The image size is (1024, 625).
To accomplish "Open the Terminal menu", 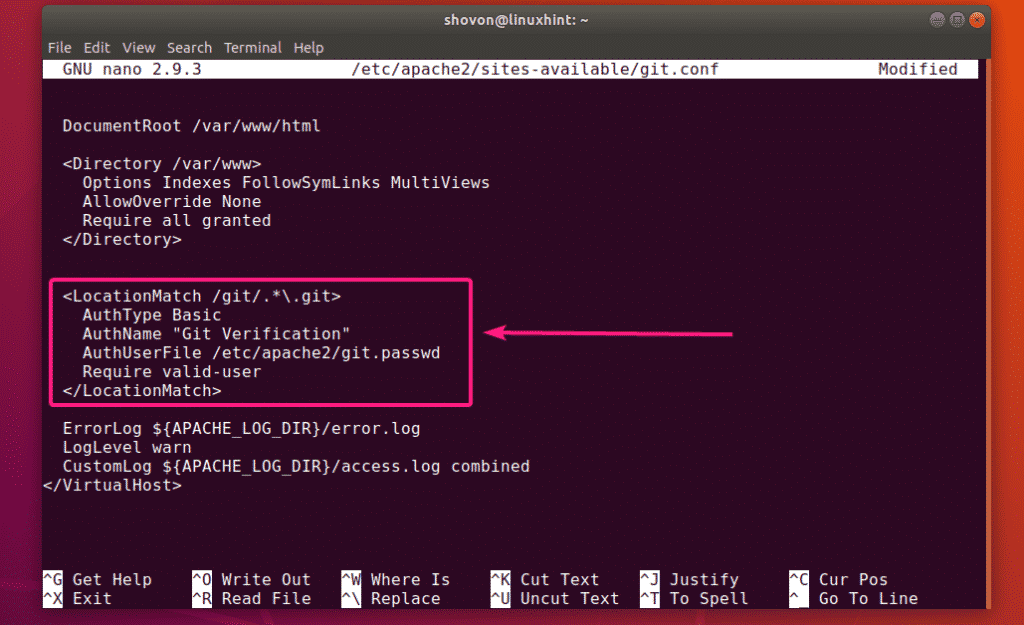I will [253, 48].
